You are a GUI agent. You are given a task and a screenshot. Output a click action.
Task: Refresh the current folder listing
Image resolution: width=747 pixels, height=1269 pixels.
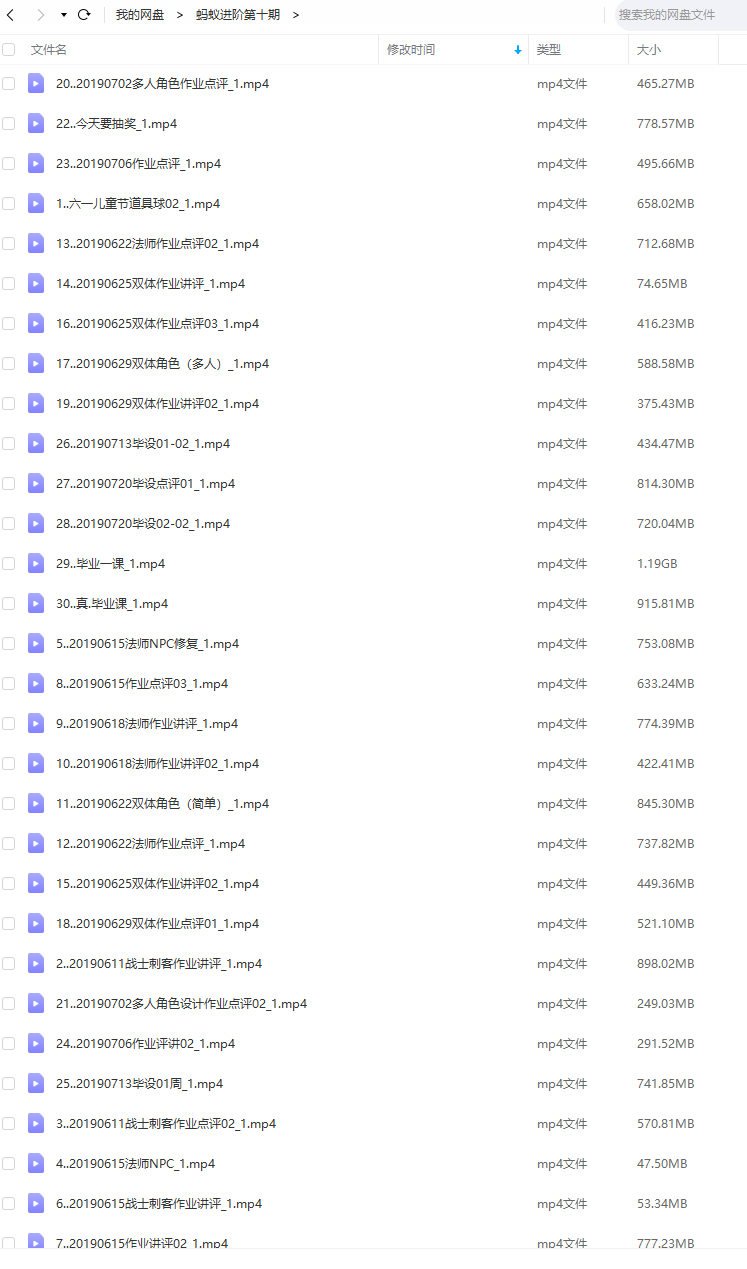tap(84, 15)
